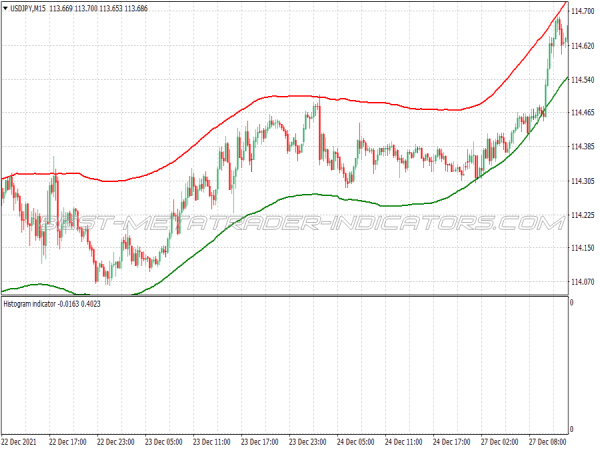Click the small triangle before USDJPY,M15
The image size is (600, 450).
pyautogui.click(x=6, y=10)
